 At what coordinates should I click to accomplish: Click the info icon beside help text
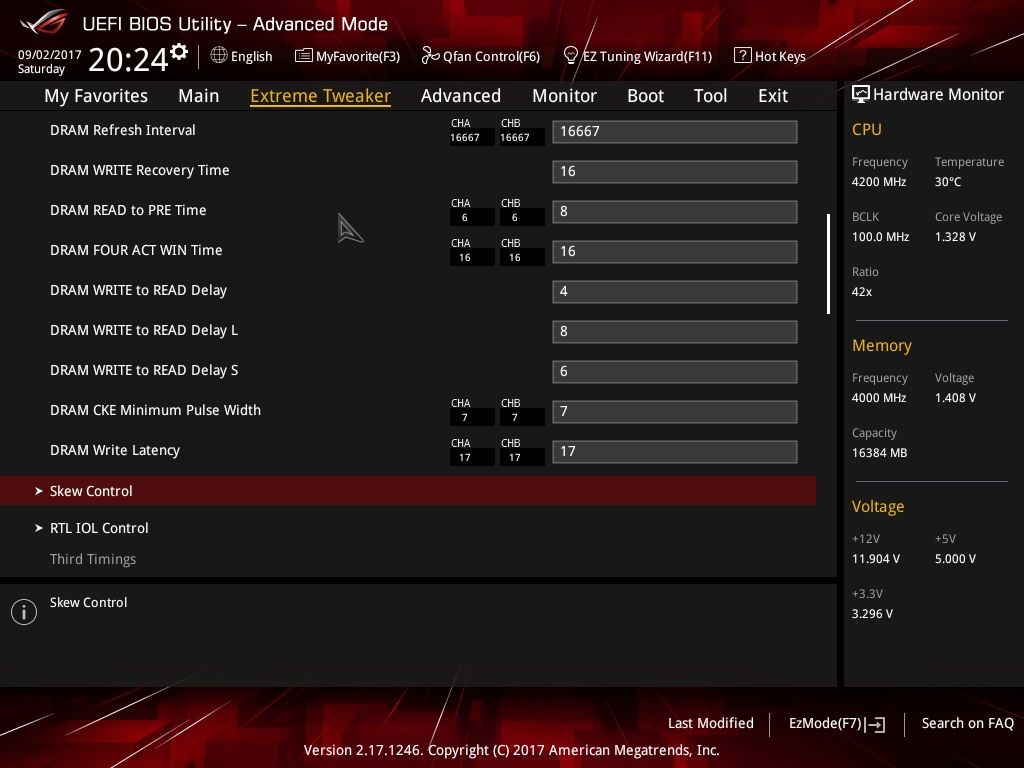(24, 612)
